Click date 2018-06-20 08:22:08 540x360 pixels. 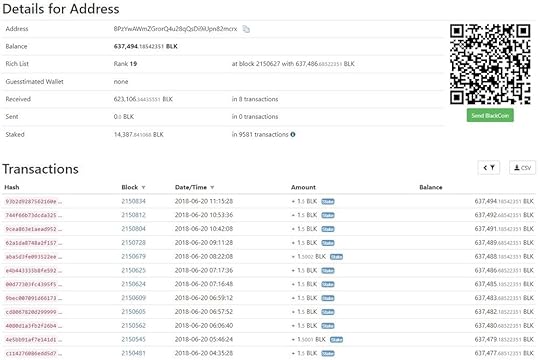click(204, 256)
